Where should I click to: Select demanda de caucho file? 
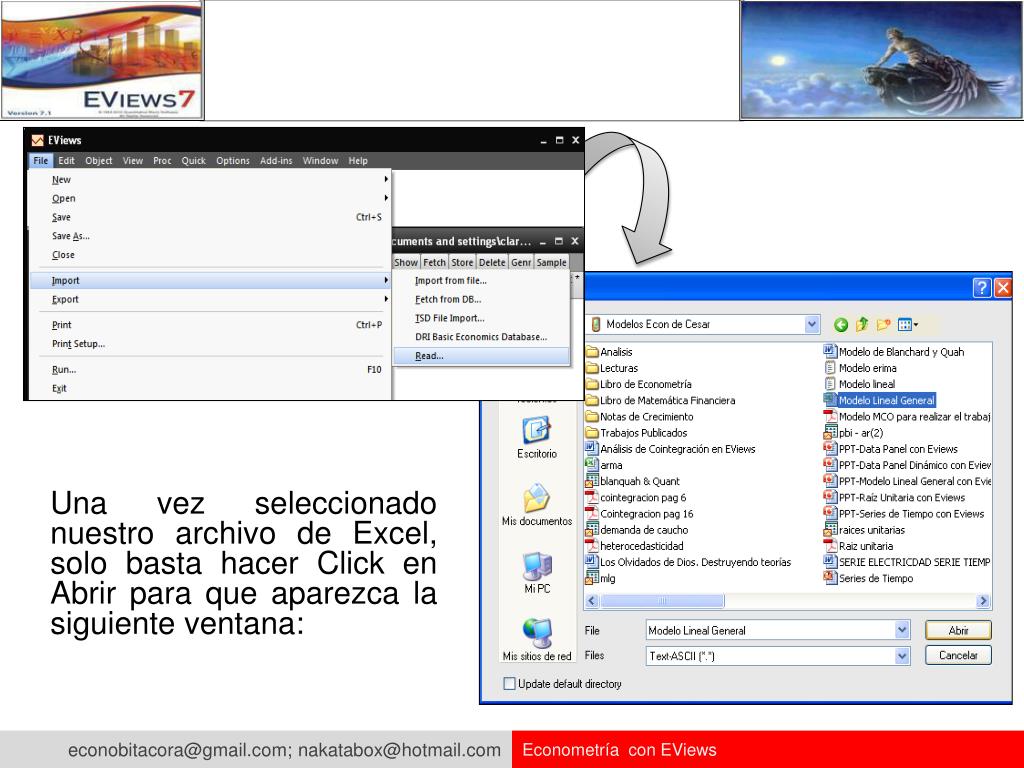[x=637, y=530]
